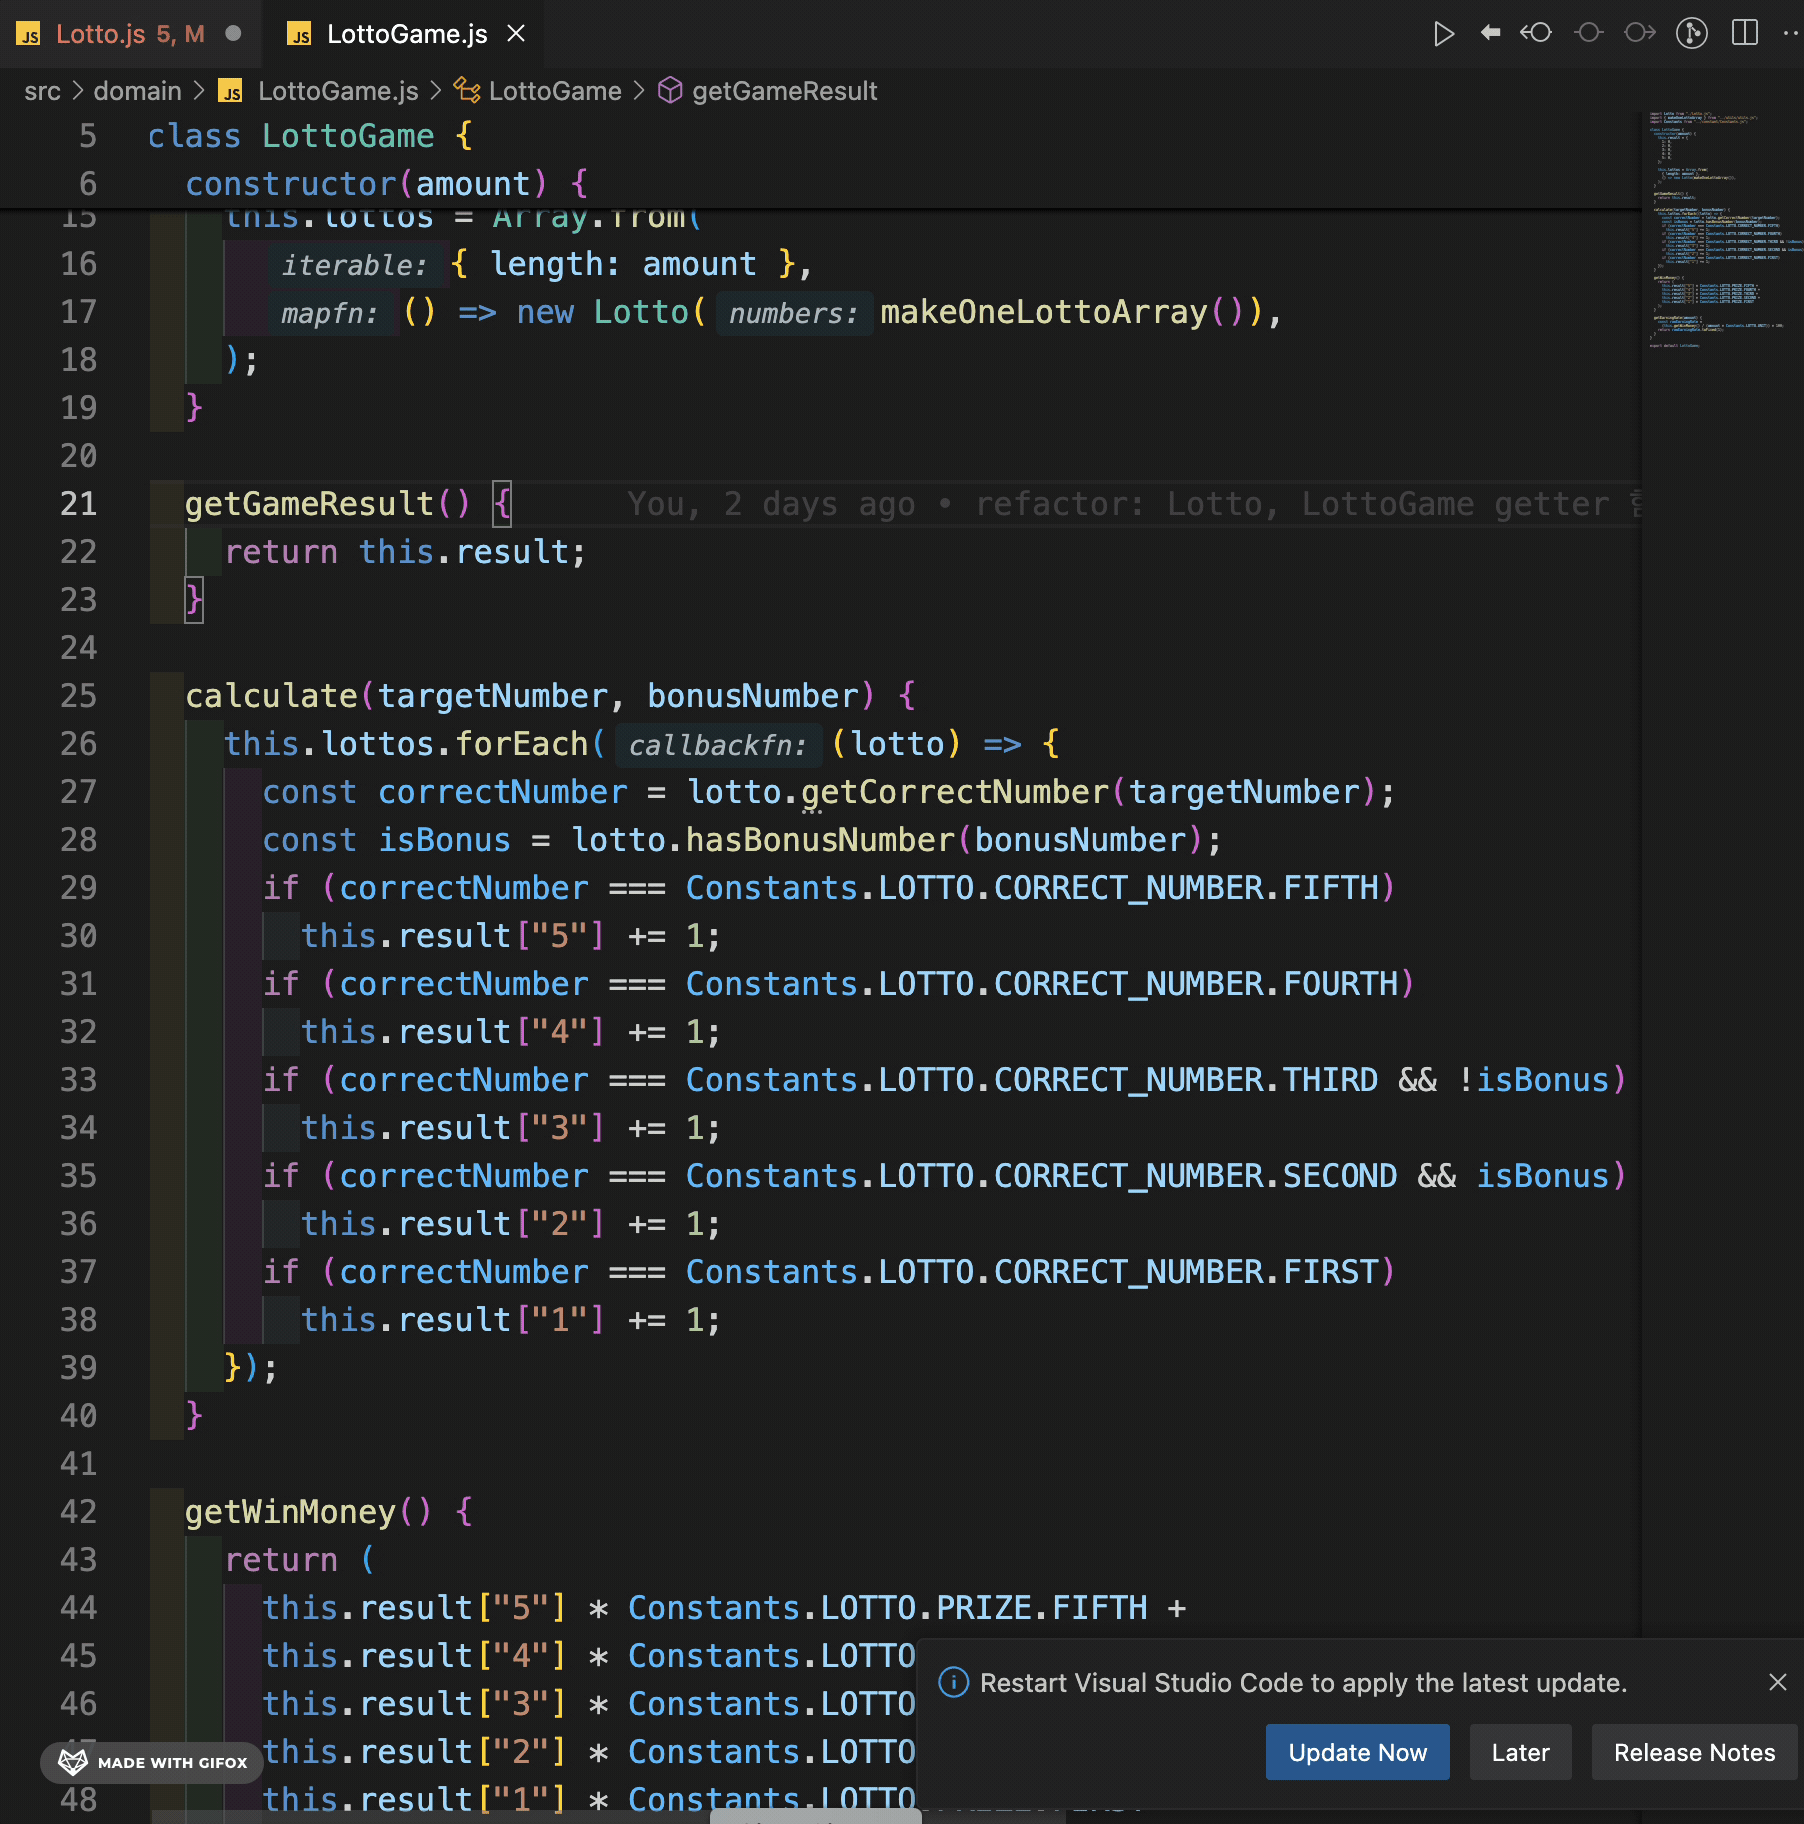The width and height of the screenshot is (1804, 1824).
Task: Click the 'numbers:' inlay hint
Action: (794, 313)
